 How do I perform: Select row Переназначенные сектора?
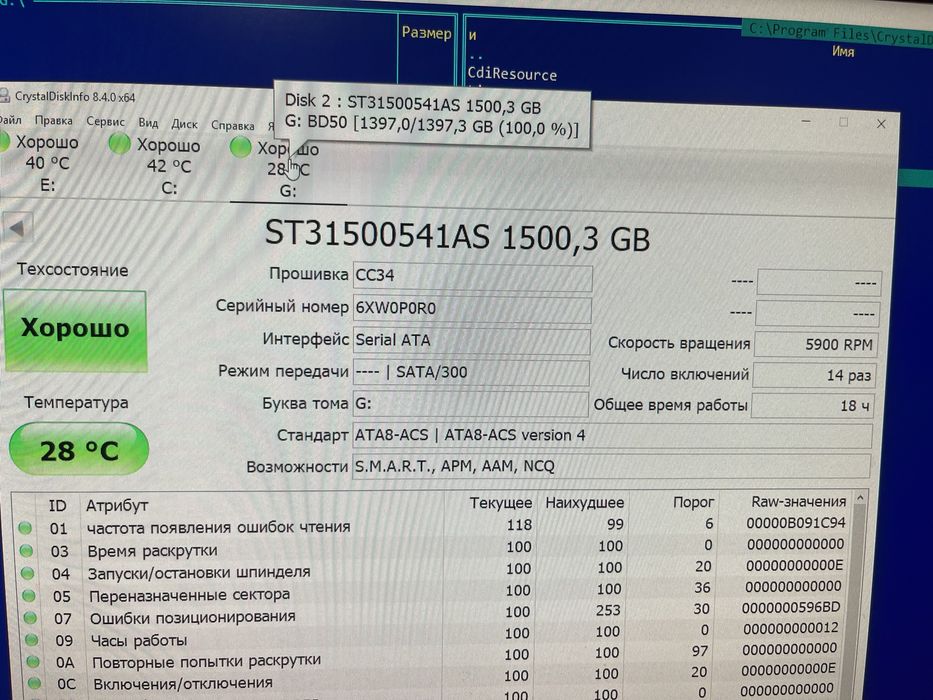coord(434,591)
